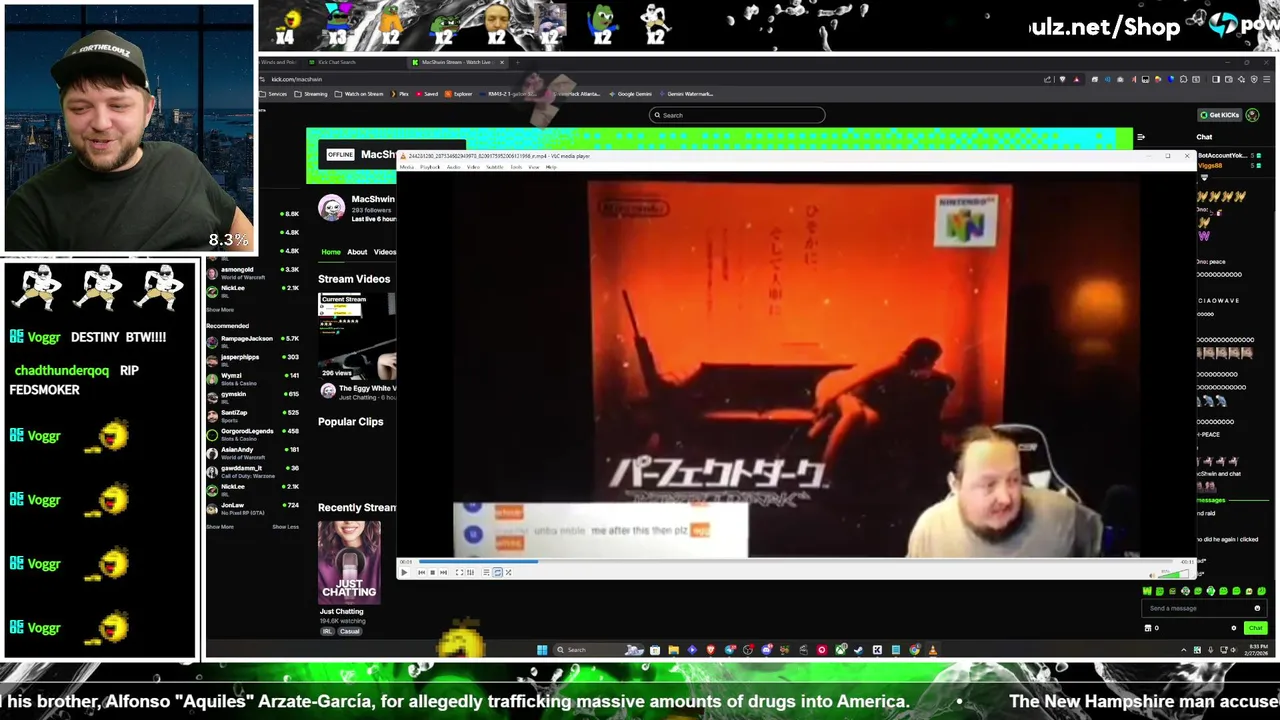1280x720 pixels.
Task: Open Kick profile avatar menu
Action: click(x=1252, y=115)
